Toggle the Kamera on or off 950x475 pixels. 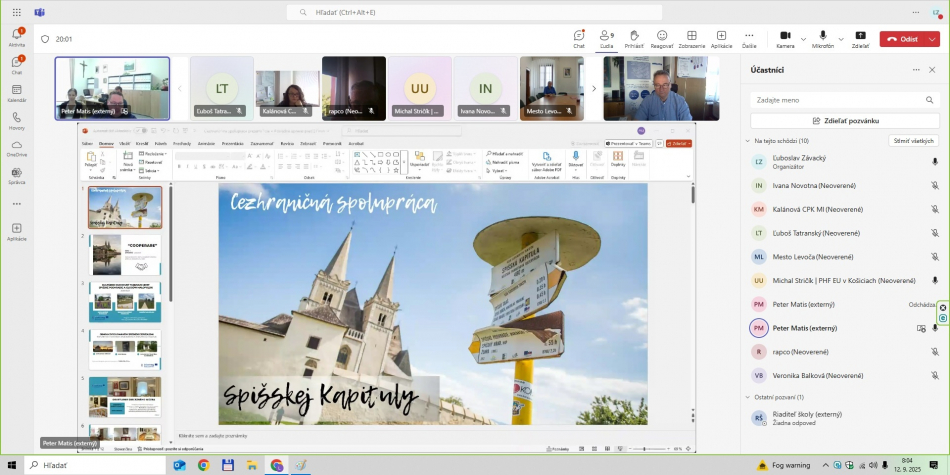785,38
